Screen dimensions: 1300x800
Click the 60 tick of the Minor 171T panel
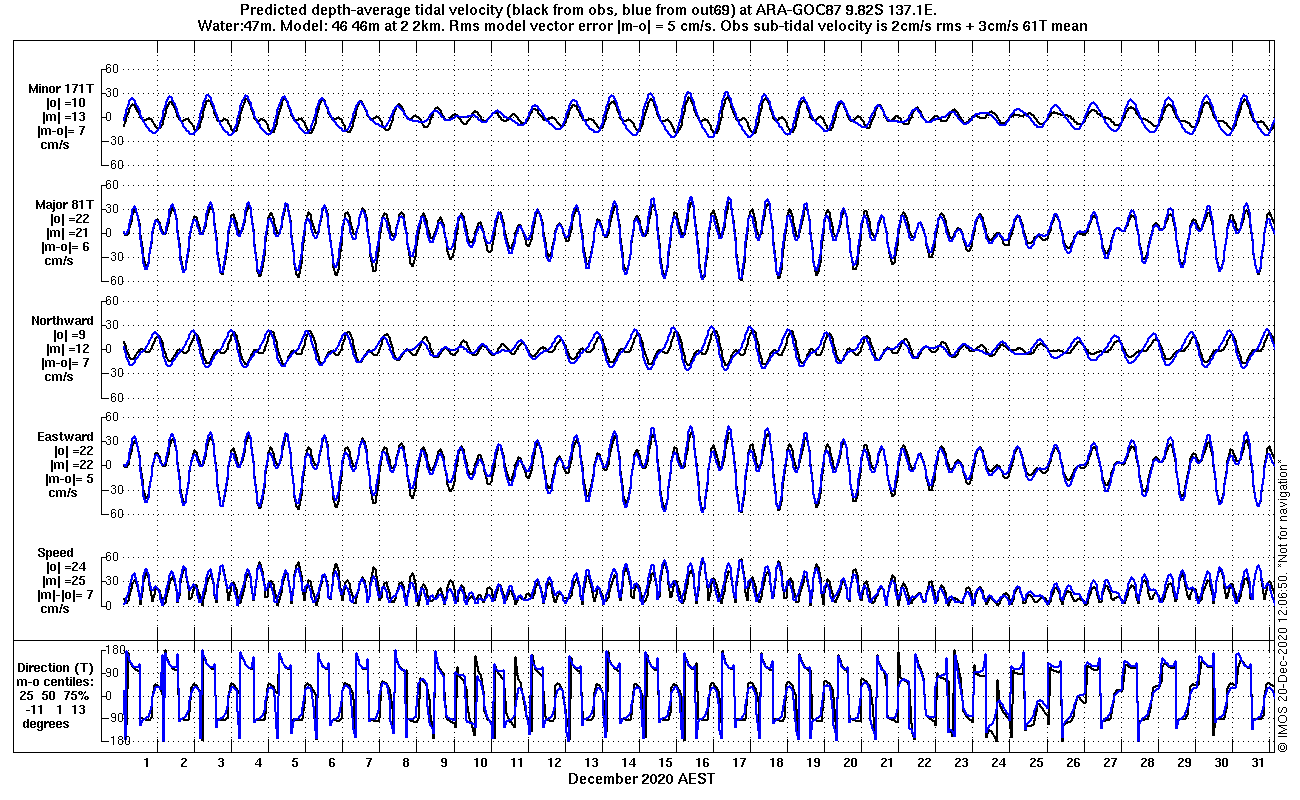(112, 68)
